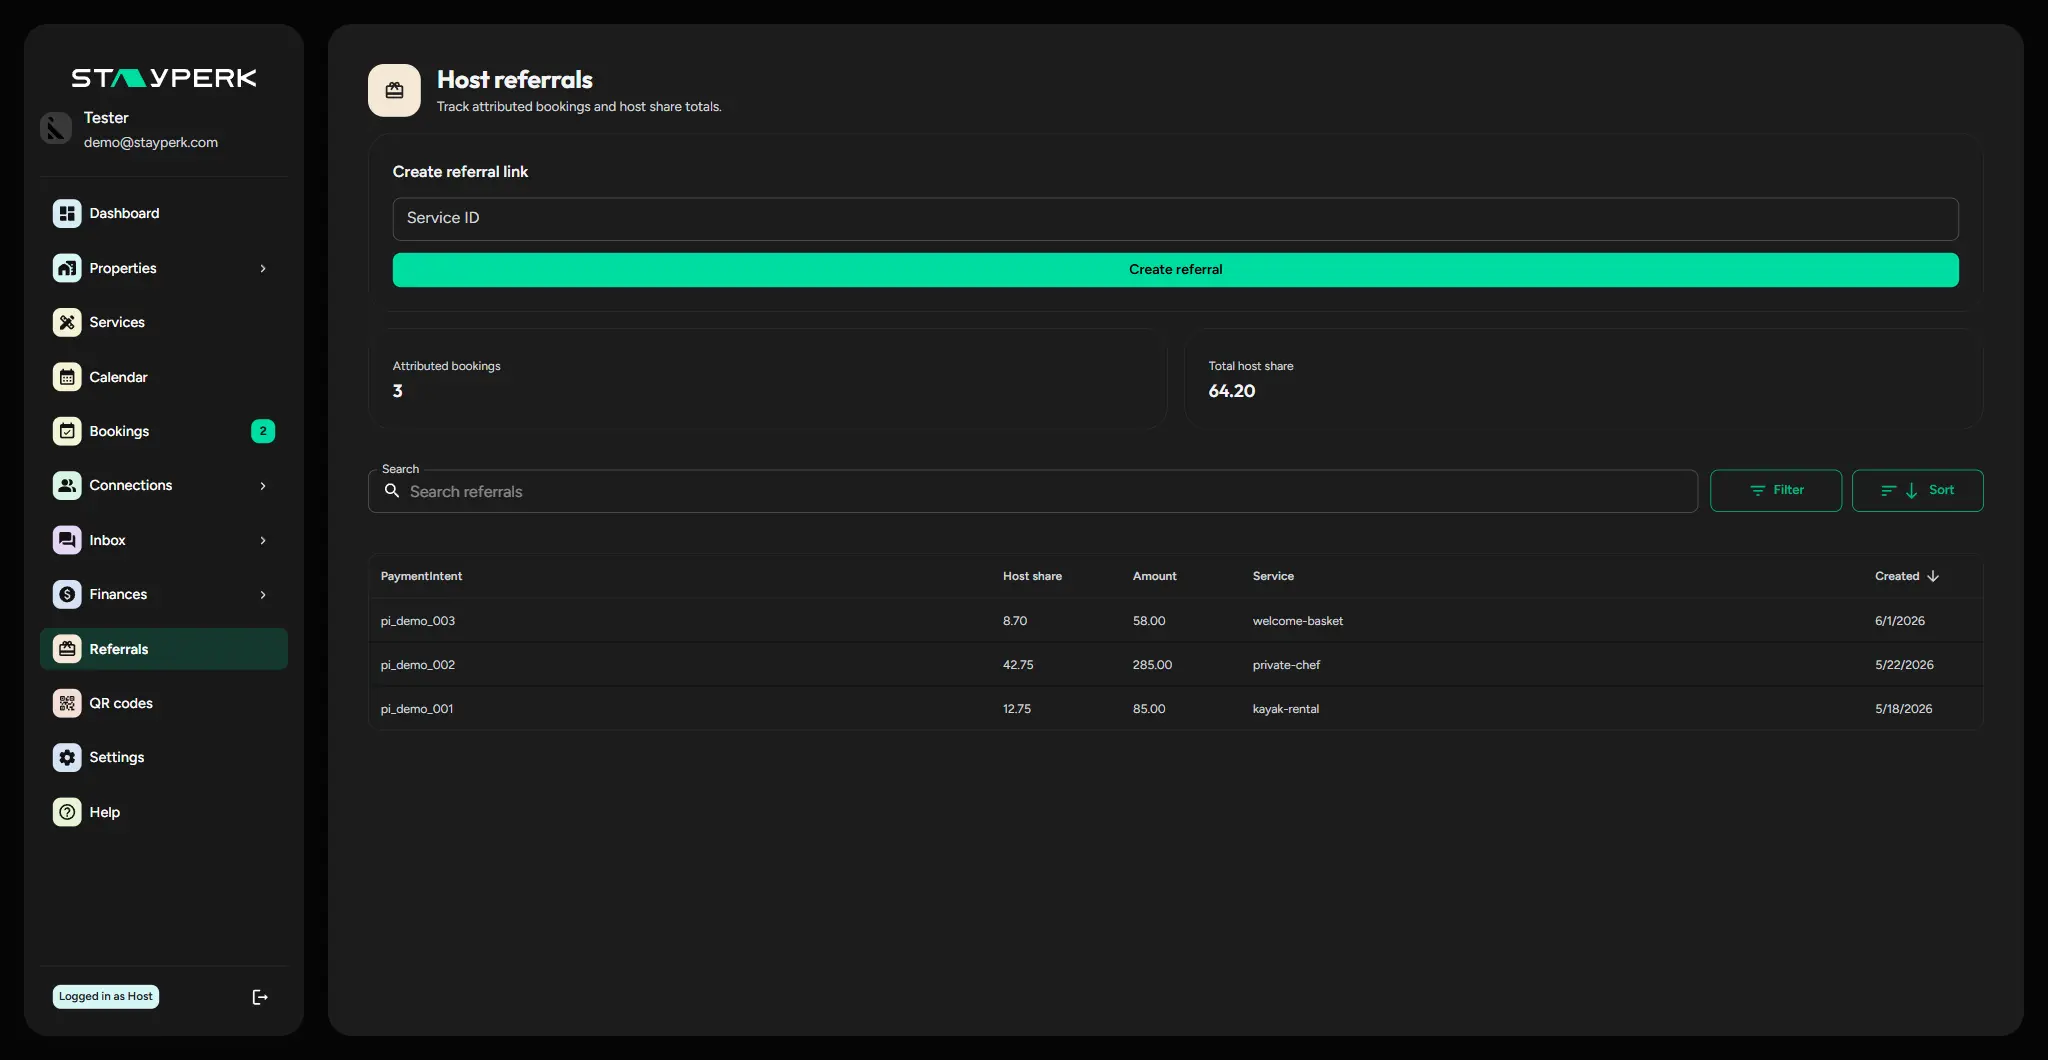Click the logout icon at sidebar bottom

pyautogui.click(x=260, y=997)
